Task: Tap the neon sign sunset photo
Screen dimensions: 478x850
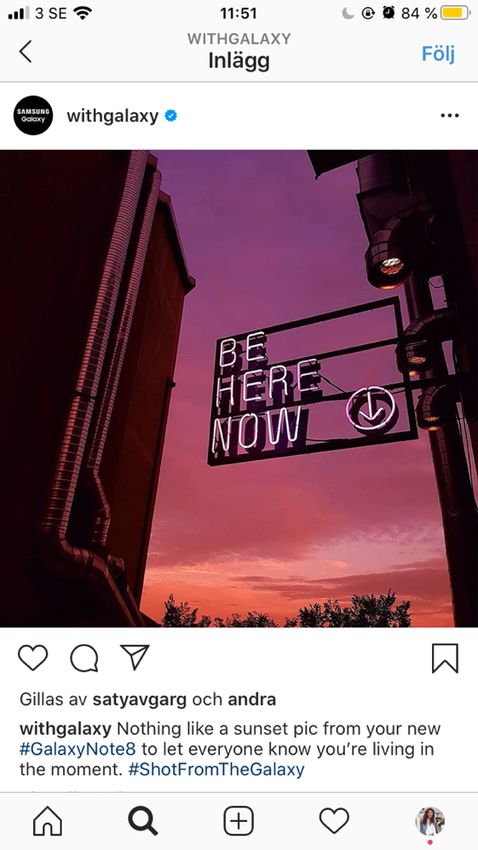Action: (239, 388)
